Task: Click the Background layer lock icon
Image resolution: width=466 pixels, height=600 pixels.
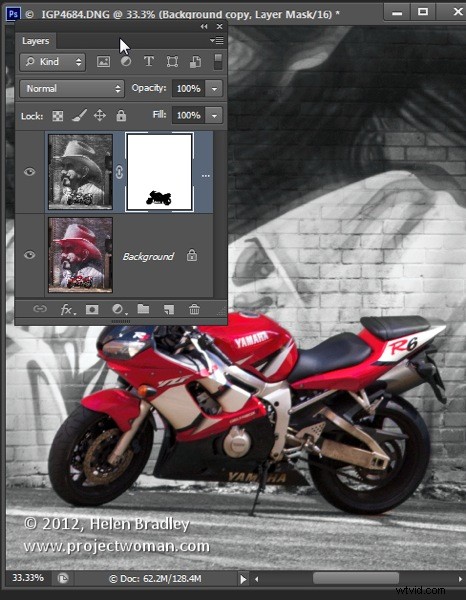Action: (192, 255)
